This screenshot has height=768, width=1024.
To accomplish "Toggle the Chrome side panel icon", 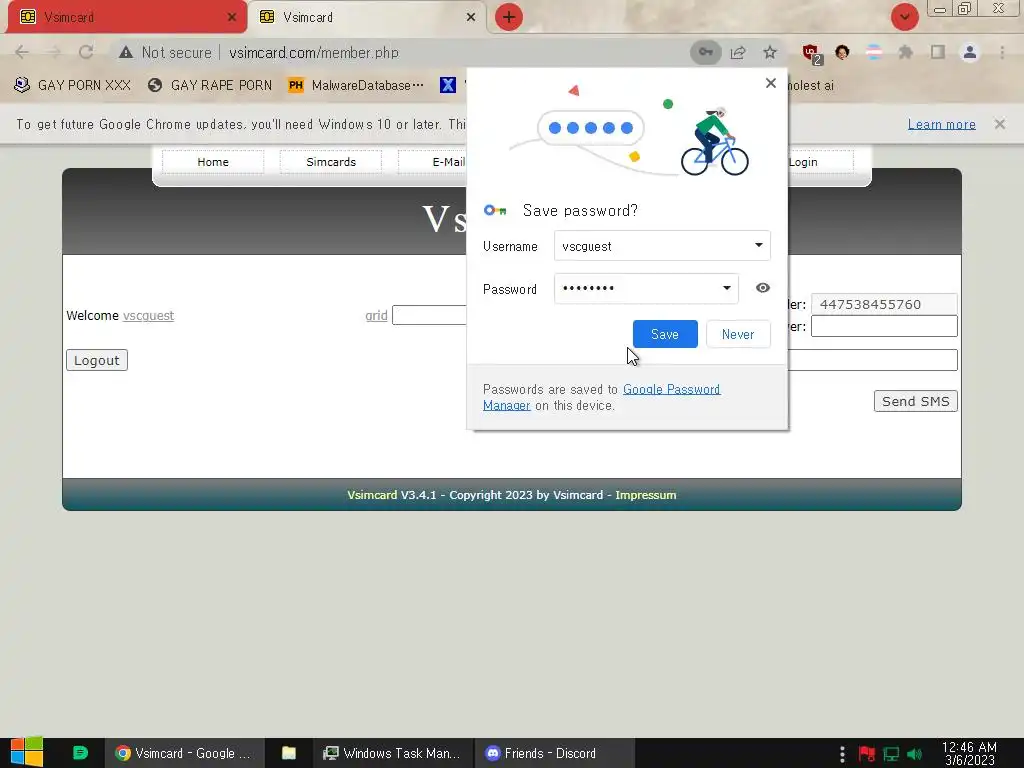I will click(x=938, y=52).
